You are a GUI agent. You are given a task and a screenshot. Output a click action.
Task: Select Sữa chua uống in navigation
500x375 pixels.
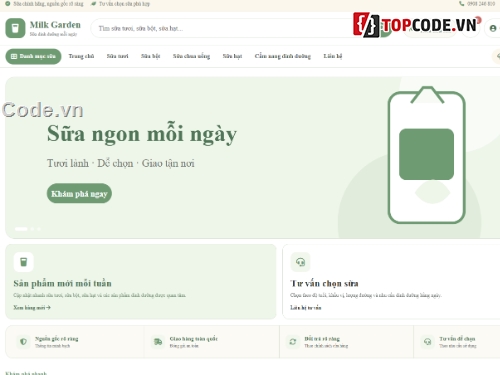191,56
